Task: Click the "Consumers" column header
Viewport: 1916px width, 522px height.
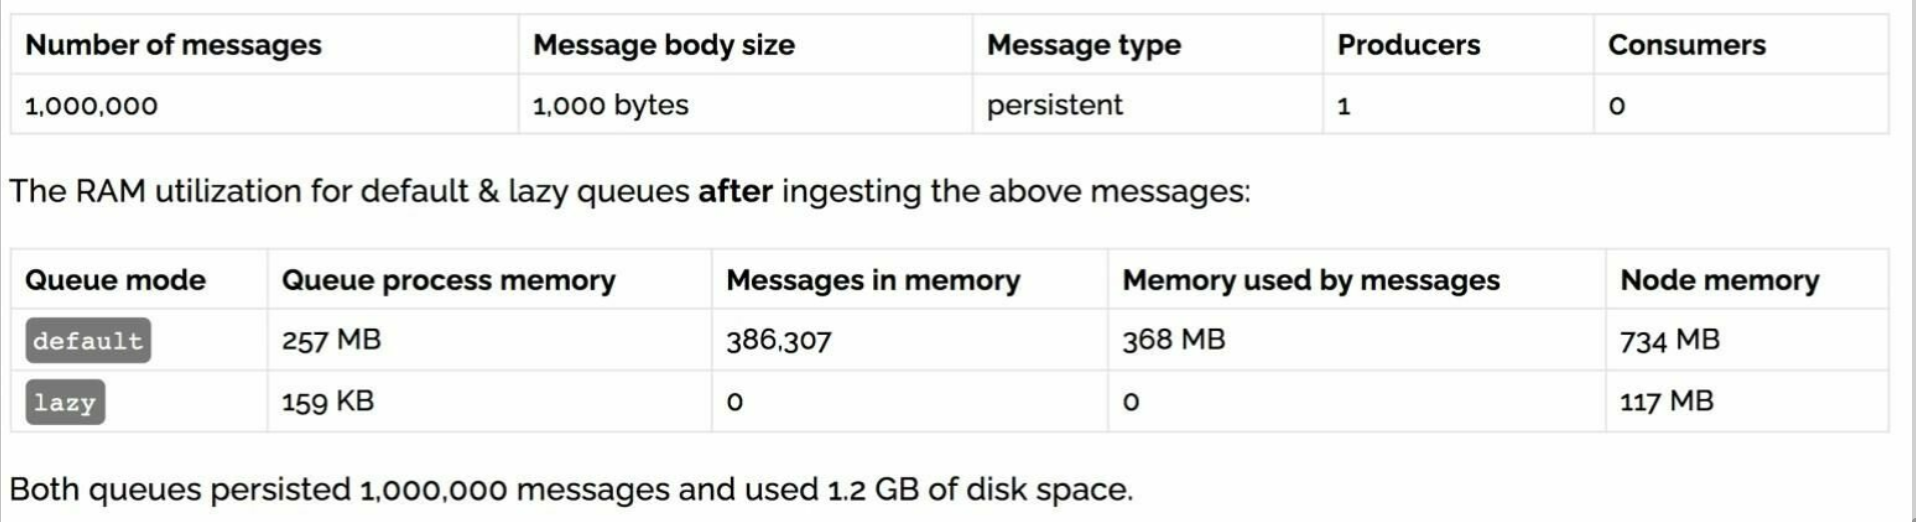Action: (1686, 45)
